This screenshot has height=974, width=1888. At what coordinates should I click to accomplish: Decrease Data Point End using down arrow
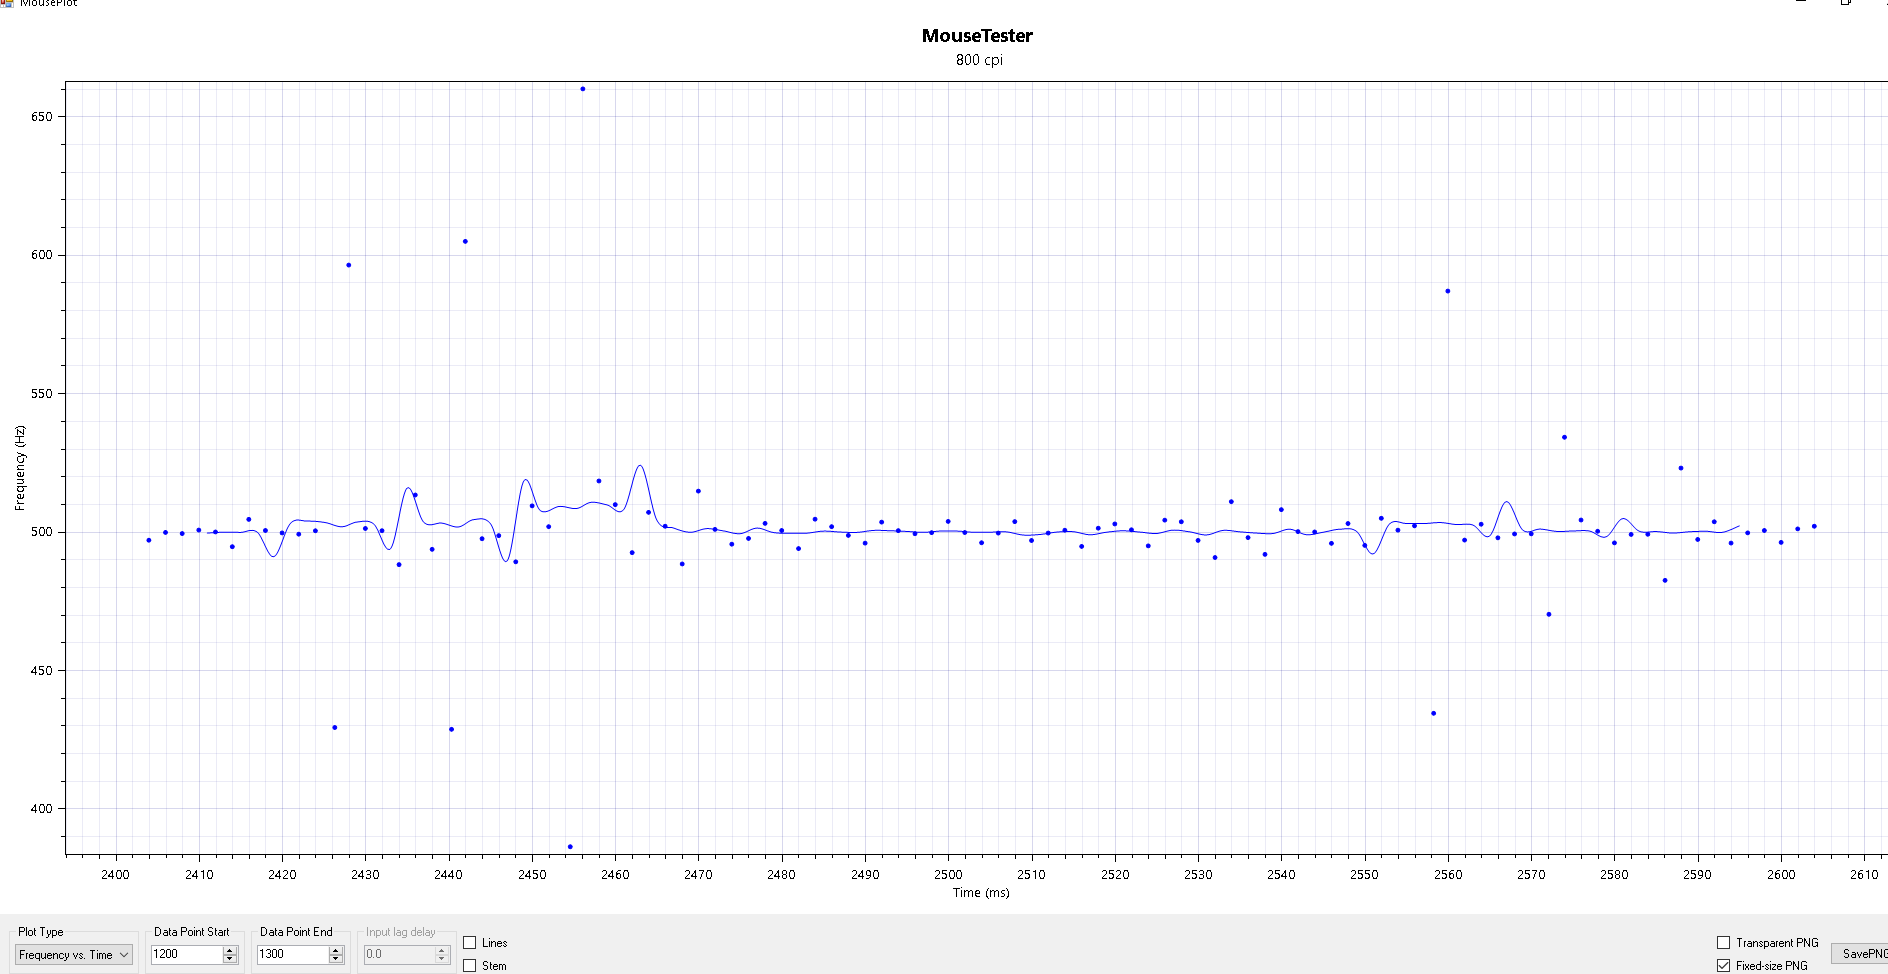[336, 960]
